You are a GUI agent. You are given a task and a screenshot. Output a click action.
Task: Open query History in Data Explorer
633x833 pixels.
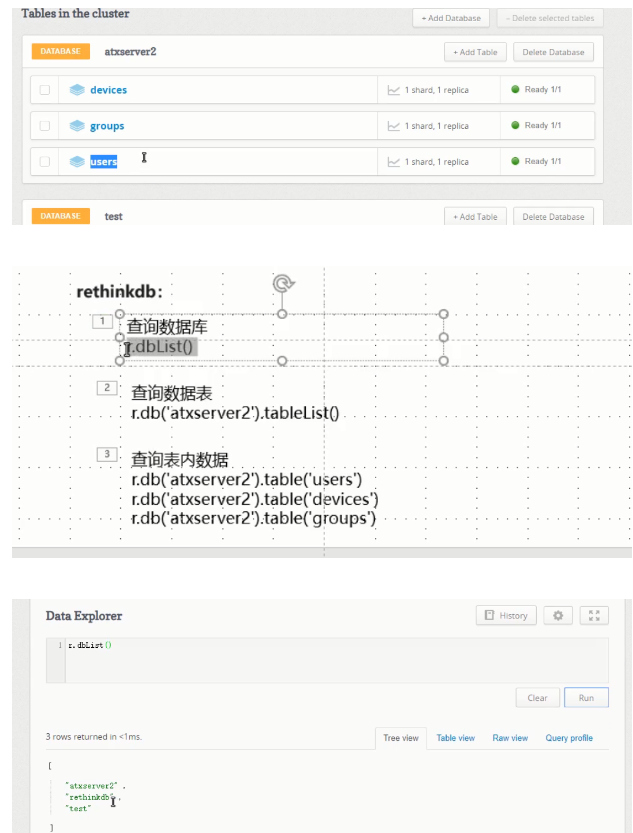click(507, 616)
